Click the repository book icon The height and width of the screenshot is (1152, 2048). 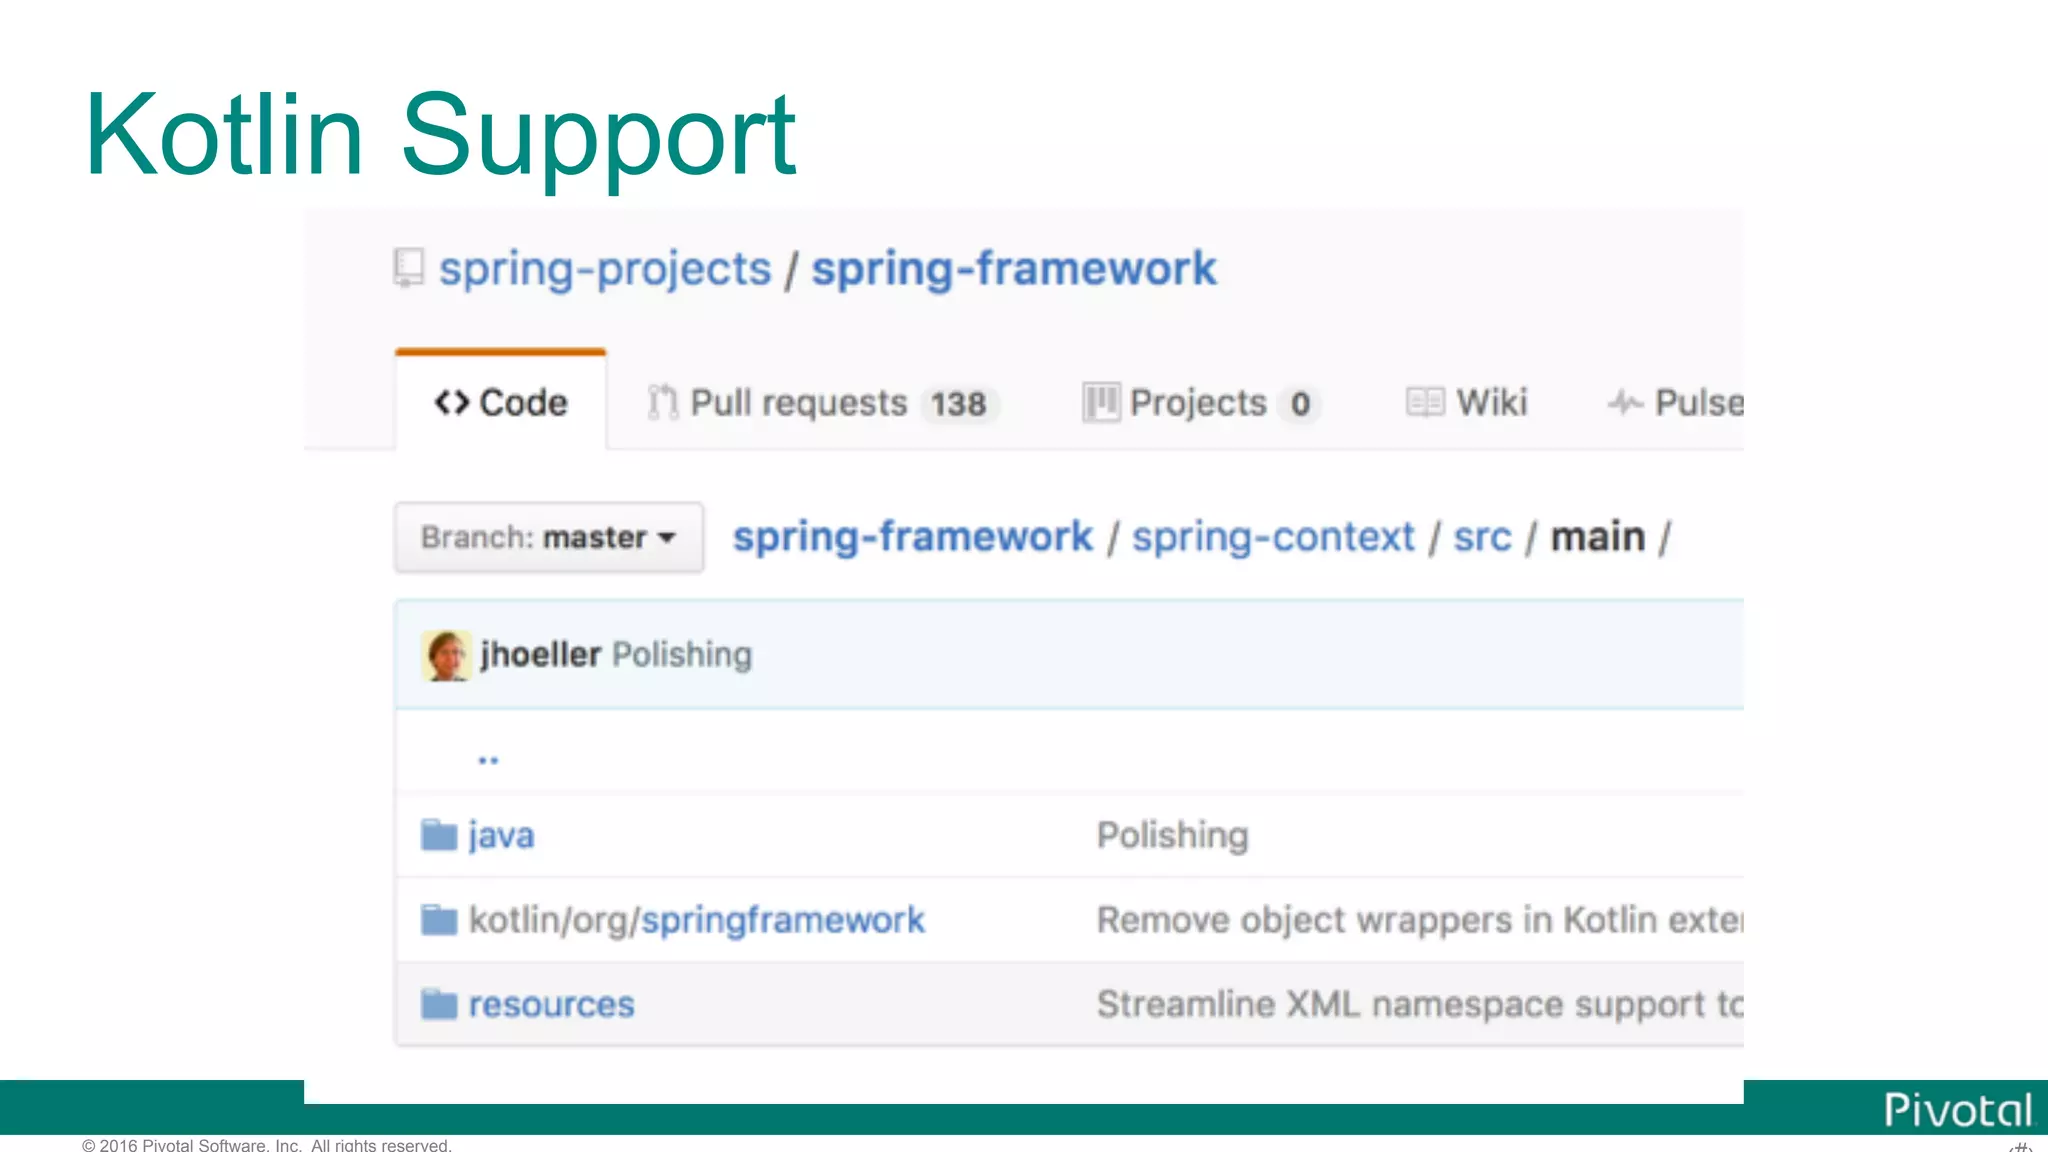(408, 268)
